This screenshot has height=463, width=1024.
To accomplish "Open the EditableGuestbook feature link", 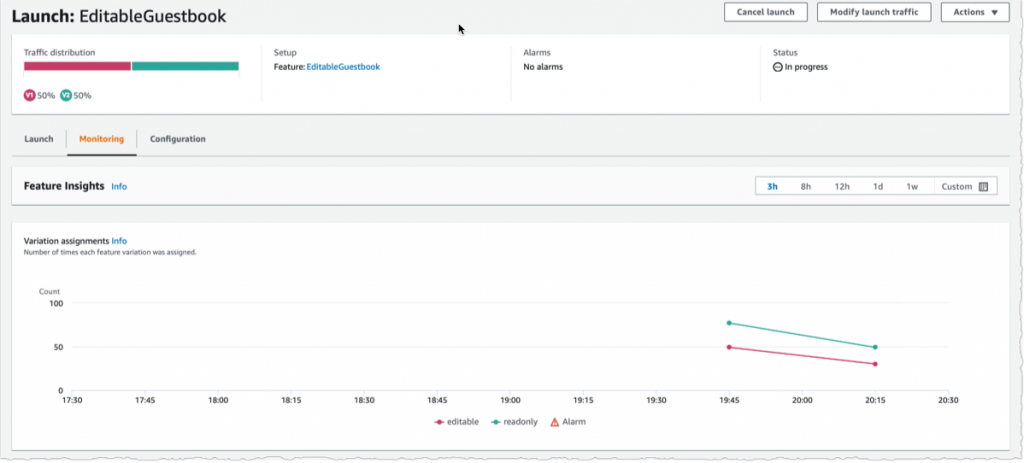I will point(343,67).
